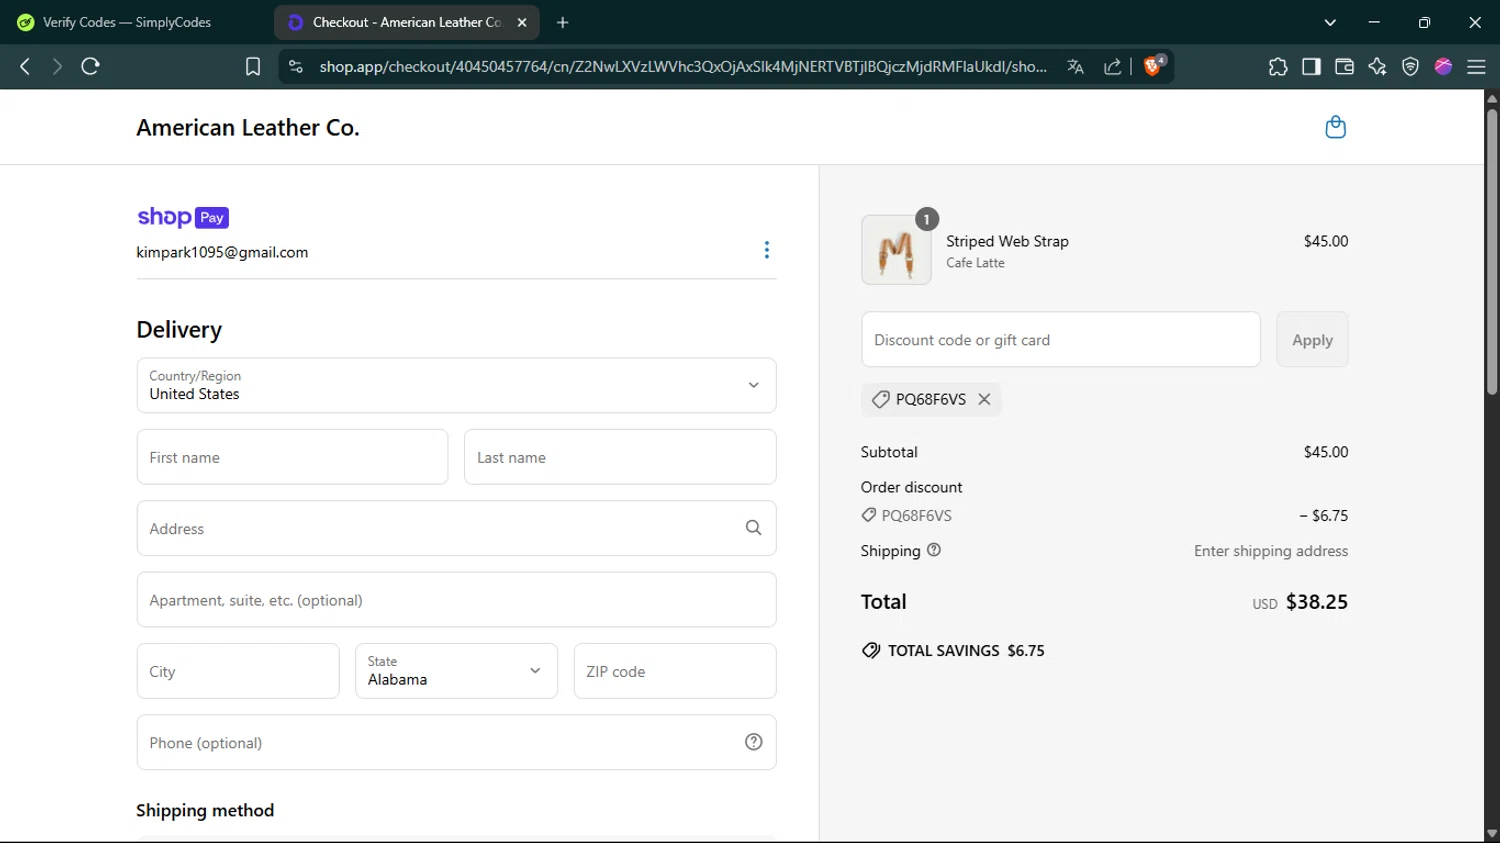
Task: Click the Shop Pay logo
Action: tap(183, 217)
